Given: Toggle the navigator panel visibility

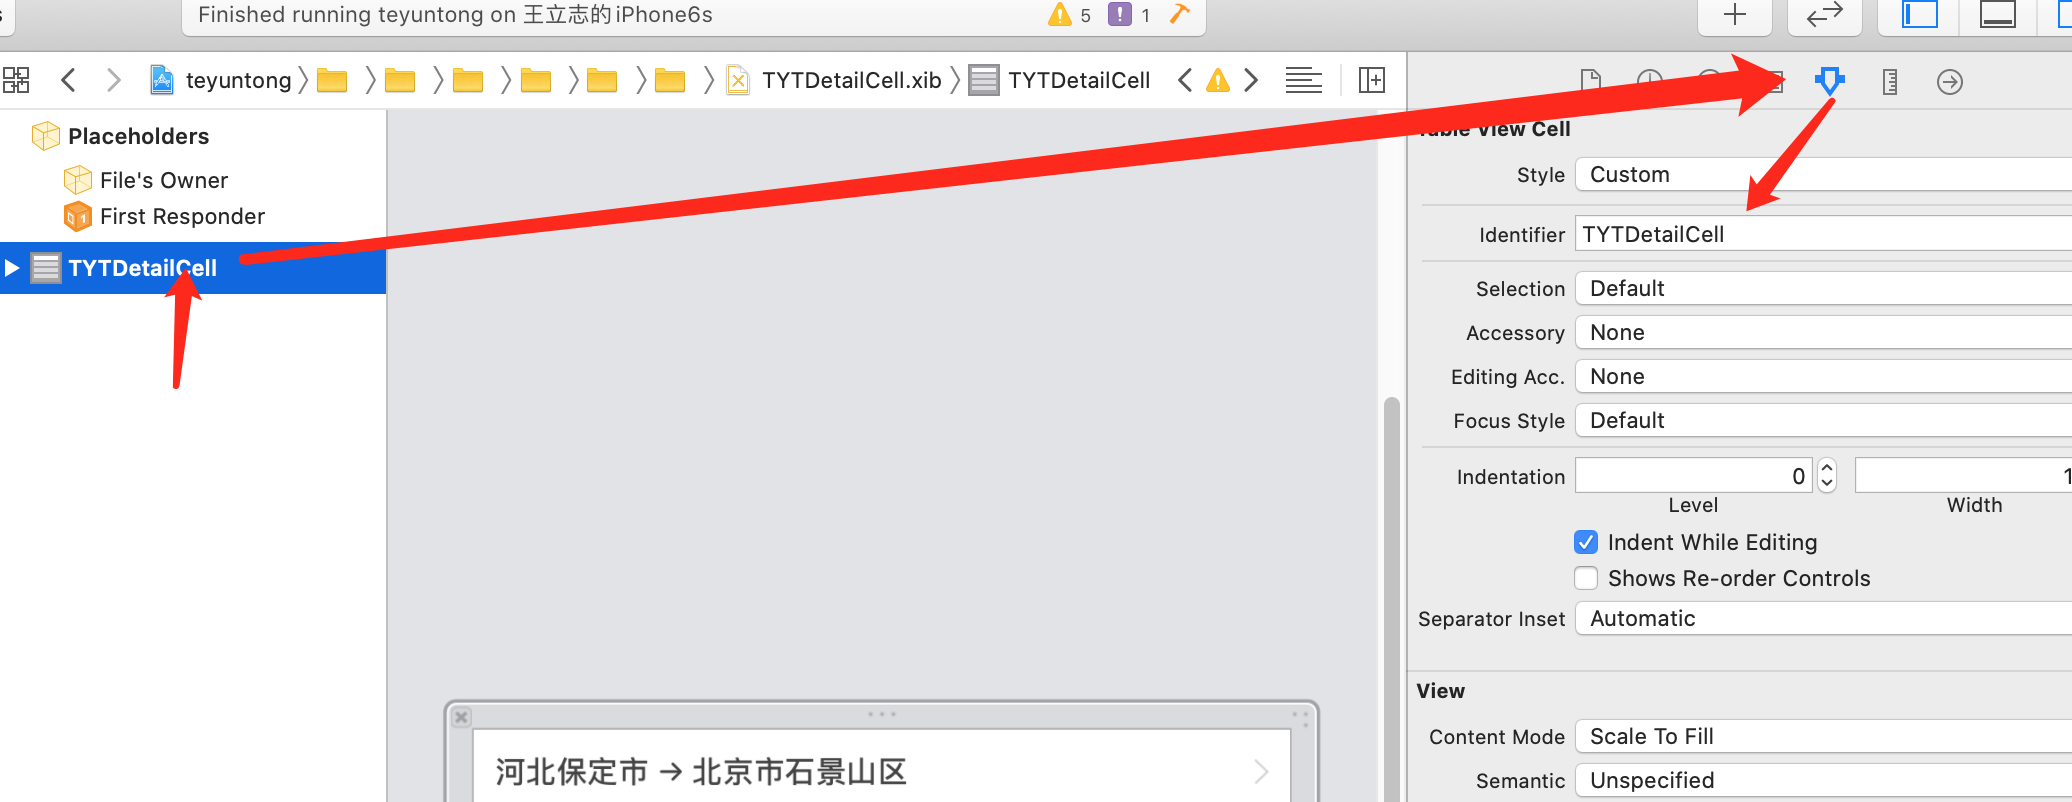Looking at the screenshot, I should tap(1919, 15).
